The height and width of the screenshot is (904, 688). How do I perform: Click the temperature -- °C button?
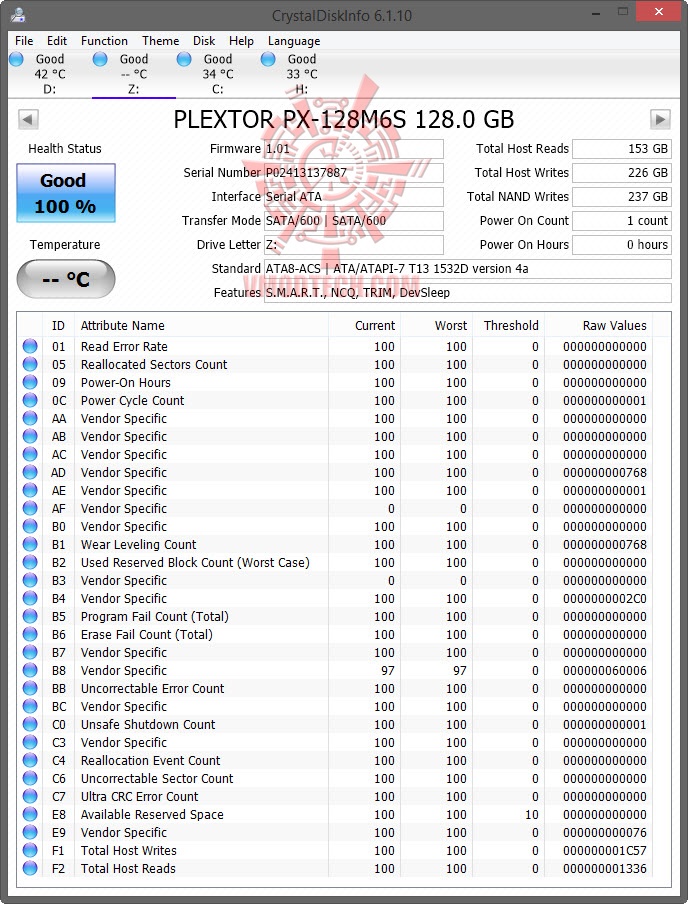click(66, 279)
